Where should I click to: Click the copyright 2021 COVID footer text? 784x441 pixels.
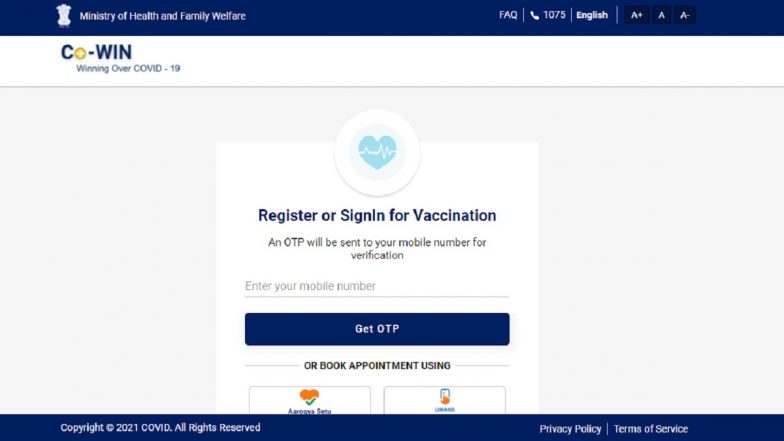tap(160, 428)
